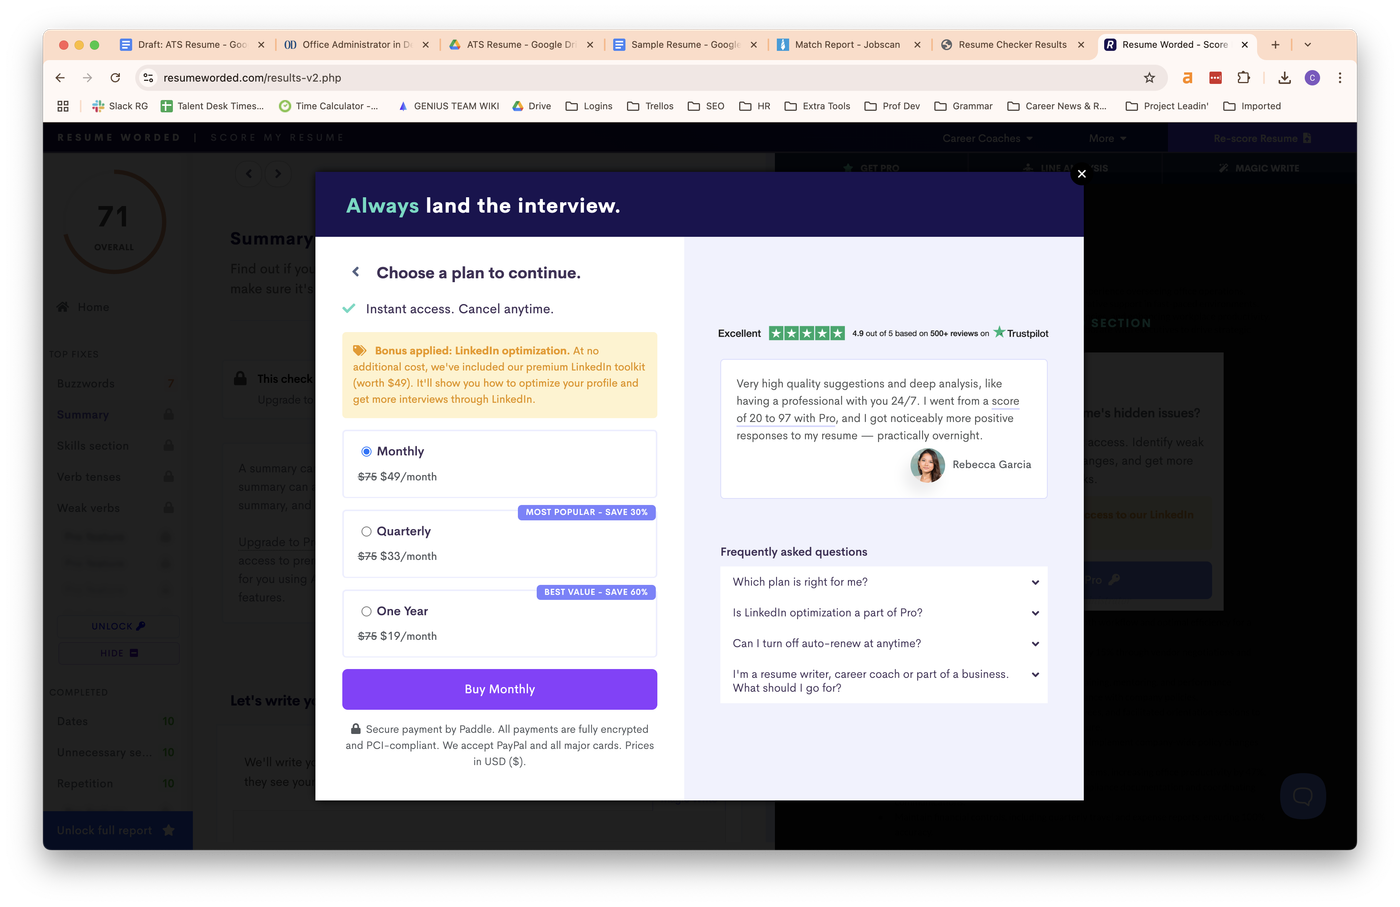Screen dimensions: 1400x907
Task: Click the browser back arrow
Action: 60,78
